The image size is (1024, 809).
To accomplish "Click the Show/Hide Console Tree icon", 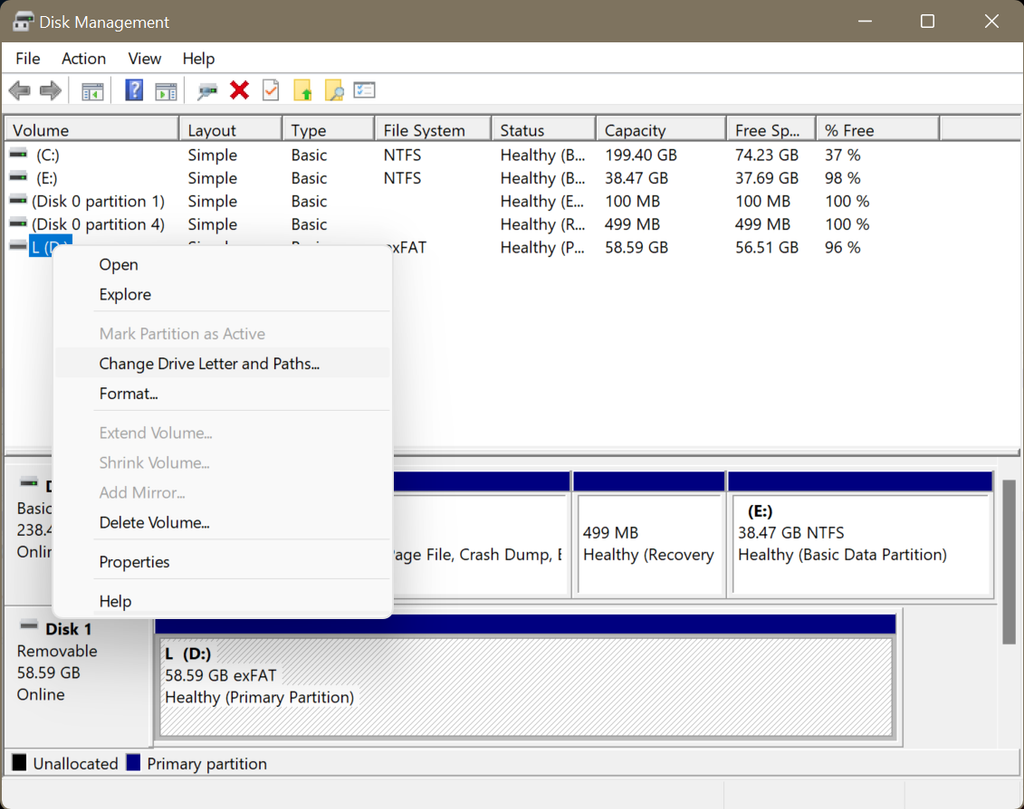I will 93,91.
